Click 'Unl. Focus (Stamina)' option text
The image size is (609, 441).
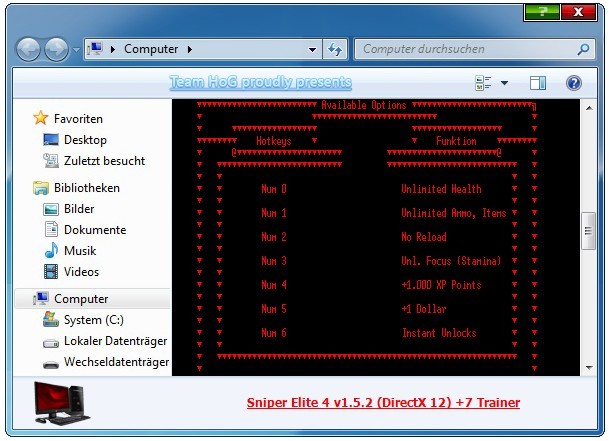pos(451,261)
